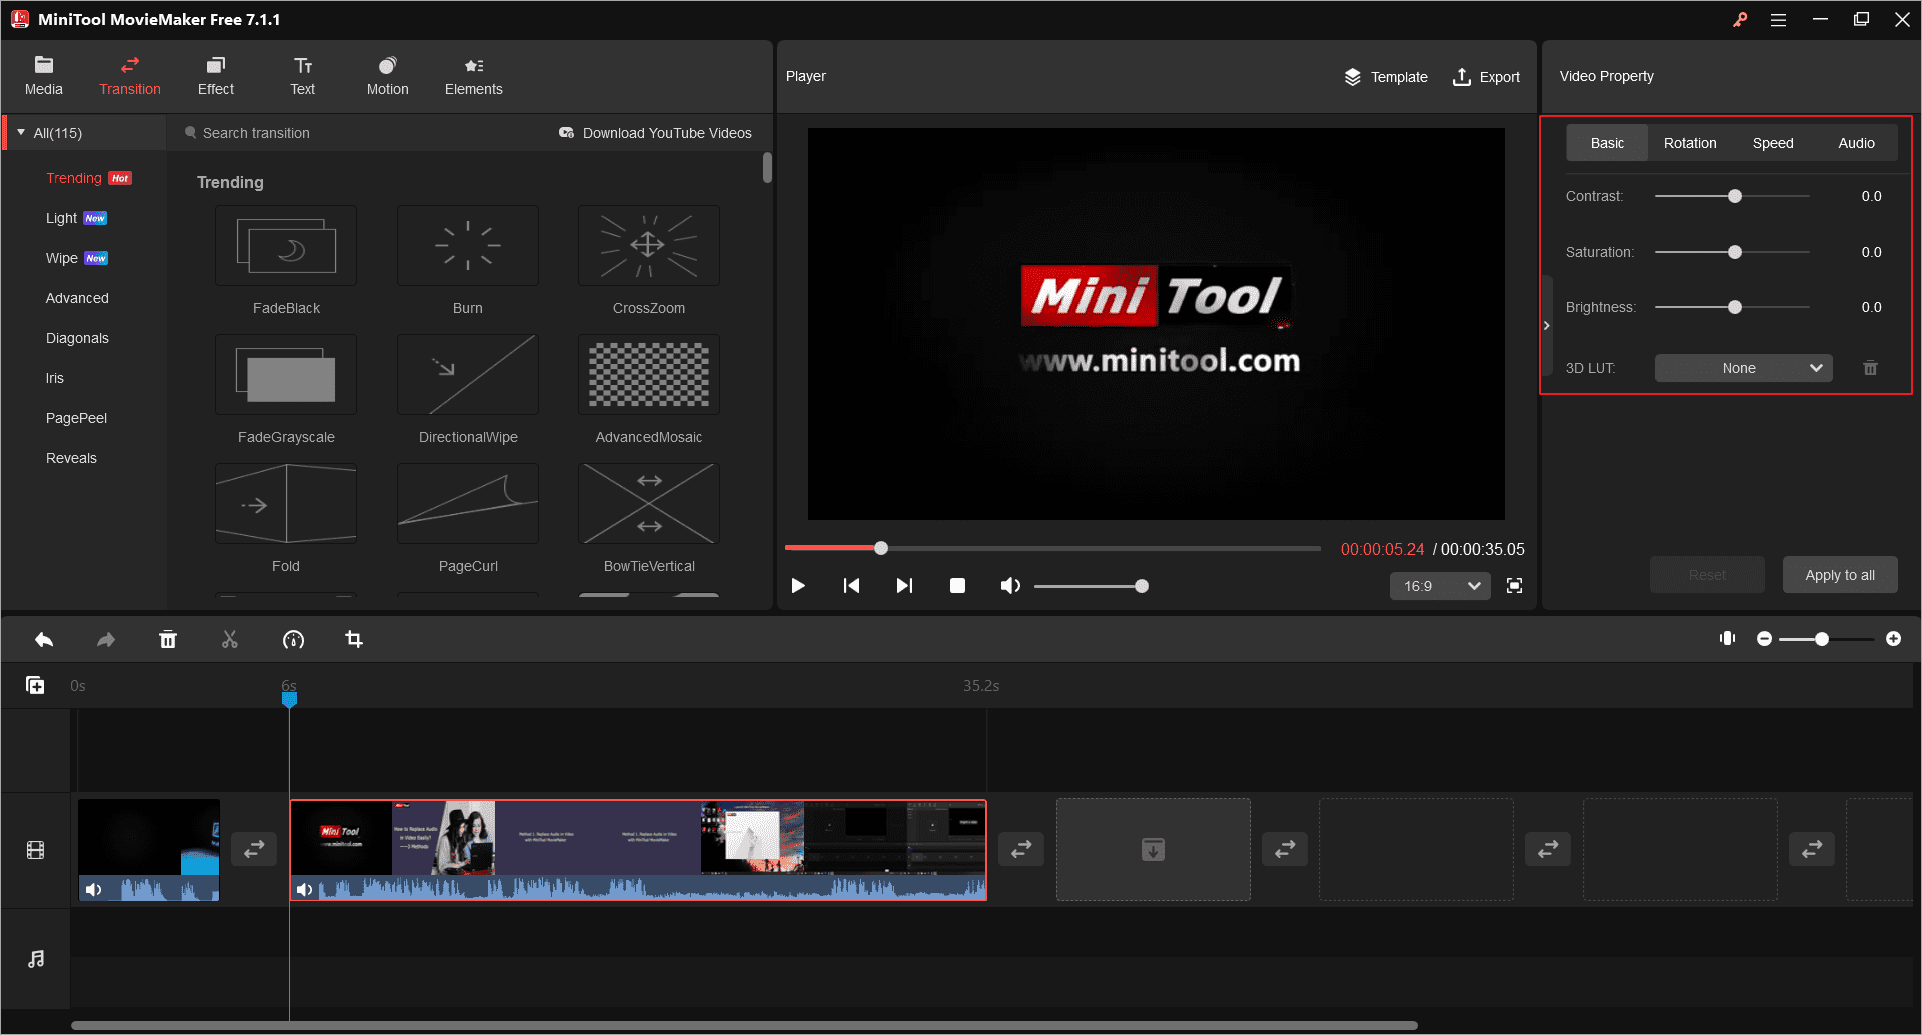1922x1035 pixels.
Task: Delete the 3D LUT with trash icon
Action: coord(1870,368)
